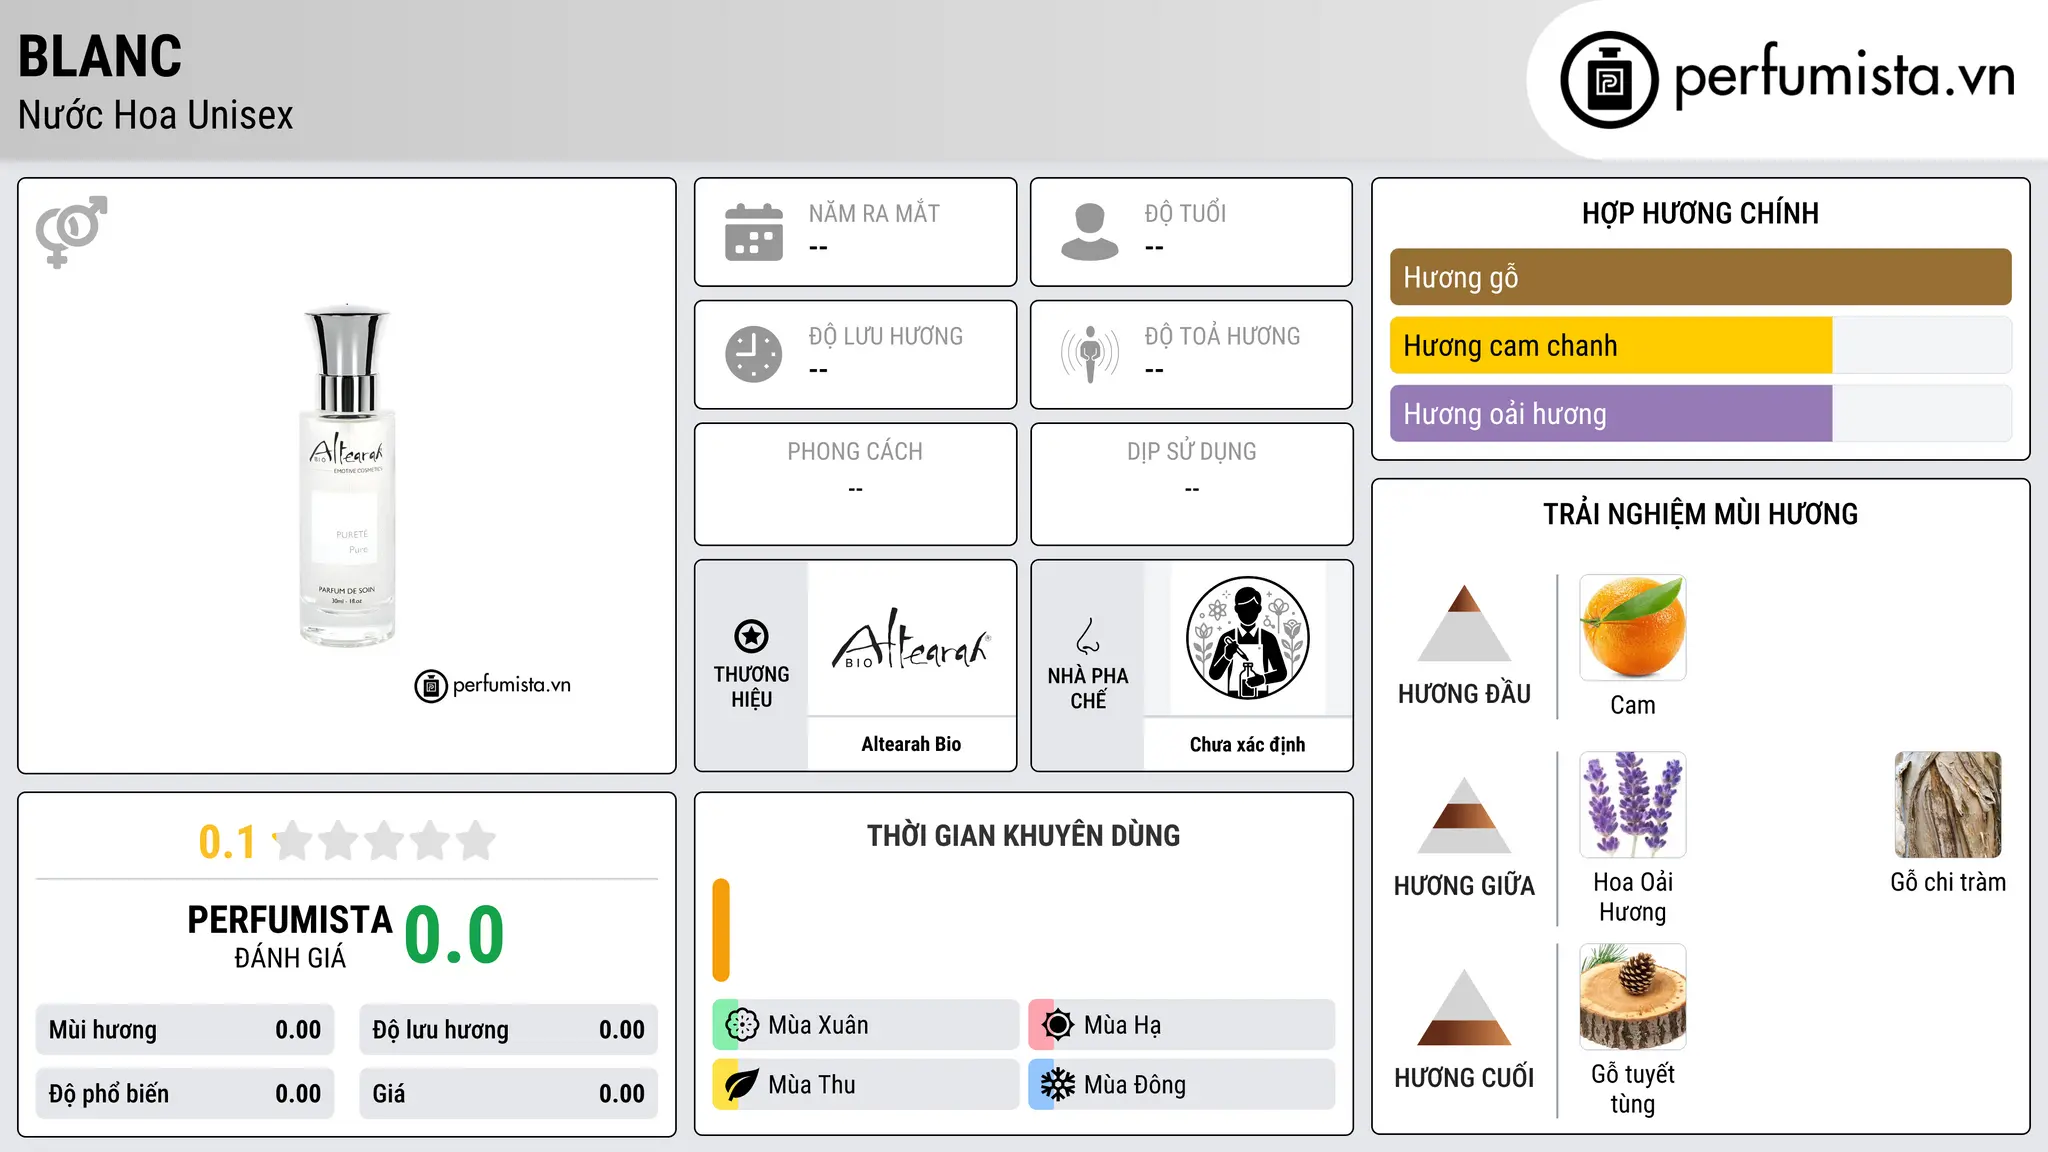Click the sun icon for Mùa Hạ
Viewport: 2048px width, 1152px height.
tap(1058, 1025)
